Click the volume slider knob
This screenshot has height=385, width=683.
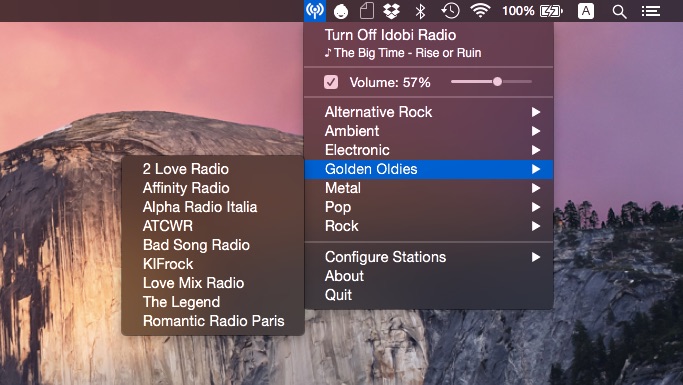(x=497, y=81)
